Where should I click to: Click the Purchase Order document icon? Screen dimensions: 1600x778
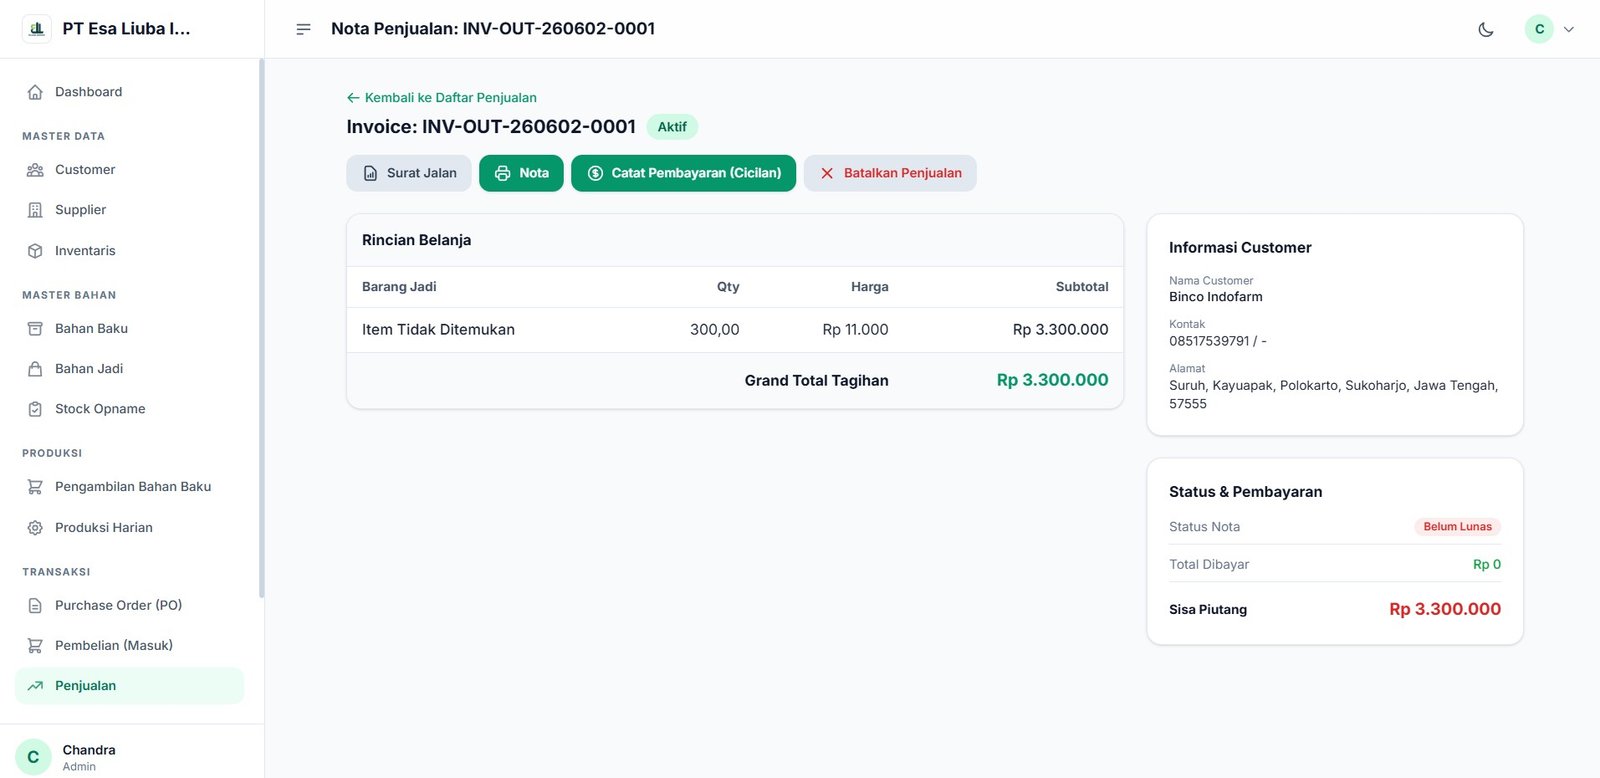click(35, 606)
